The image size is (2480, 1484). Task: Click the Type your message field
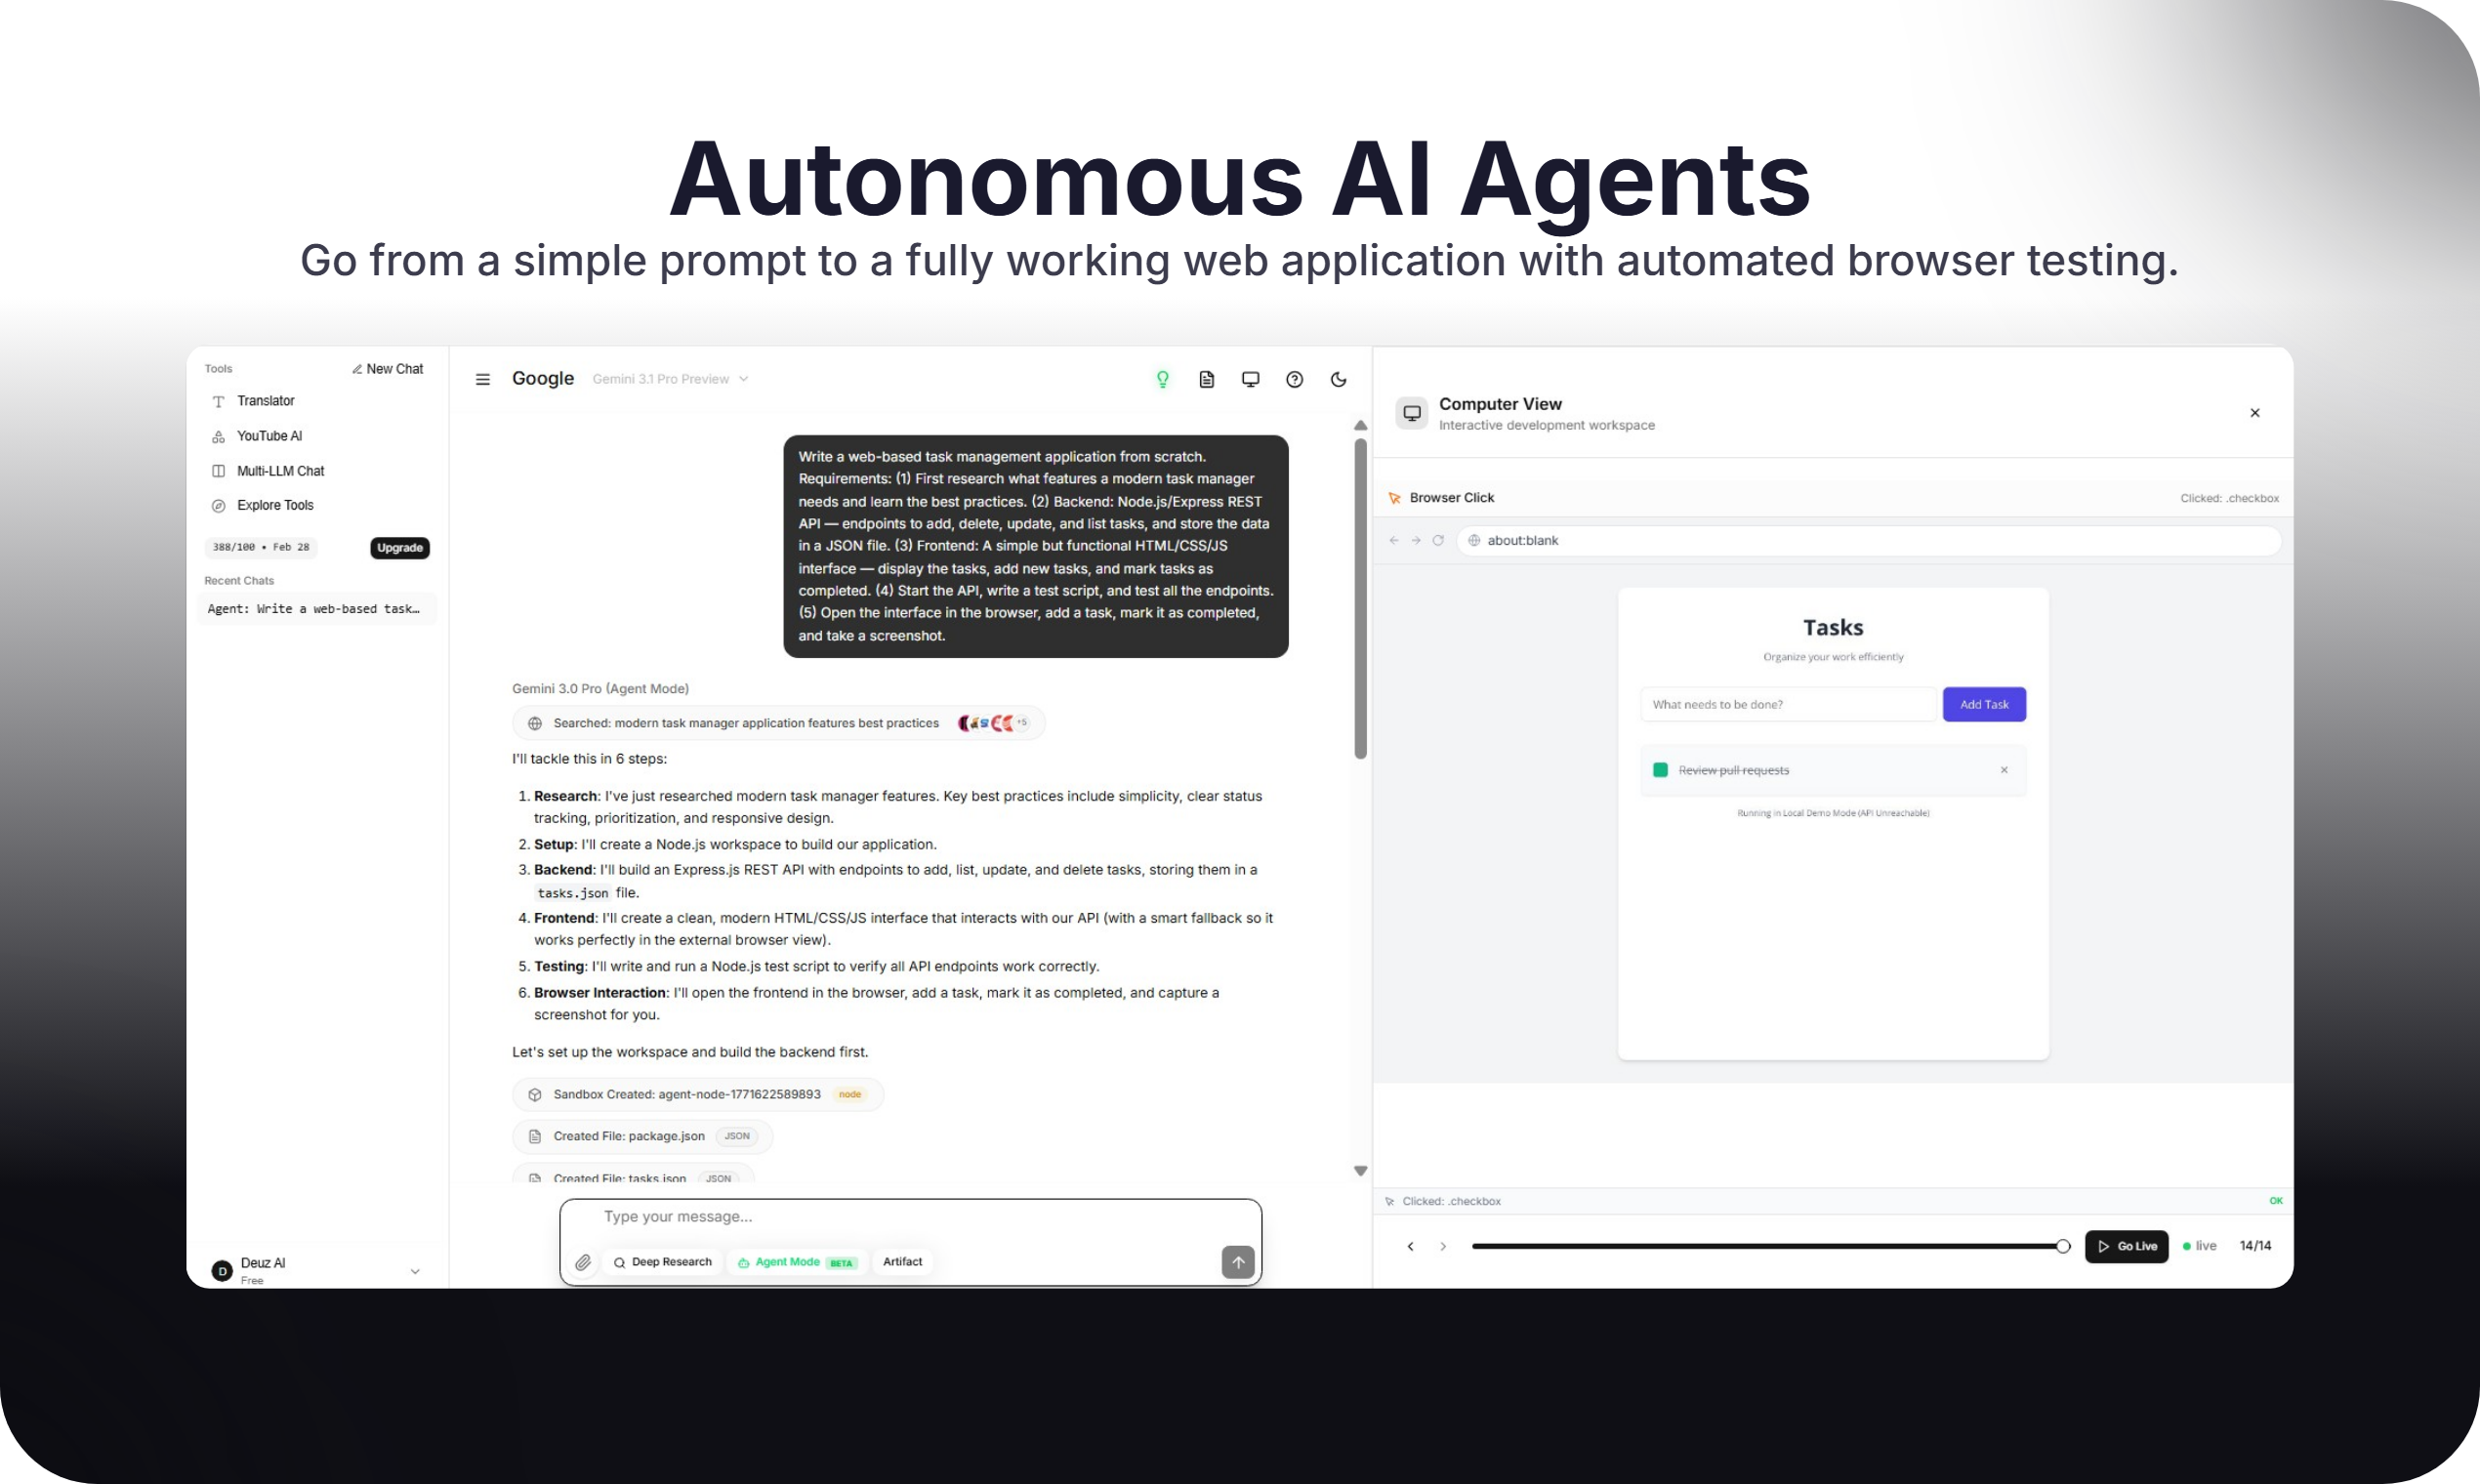pyautogui.click(x=900, y=1217)
